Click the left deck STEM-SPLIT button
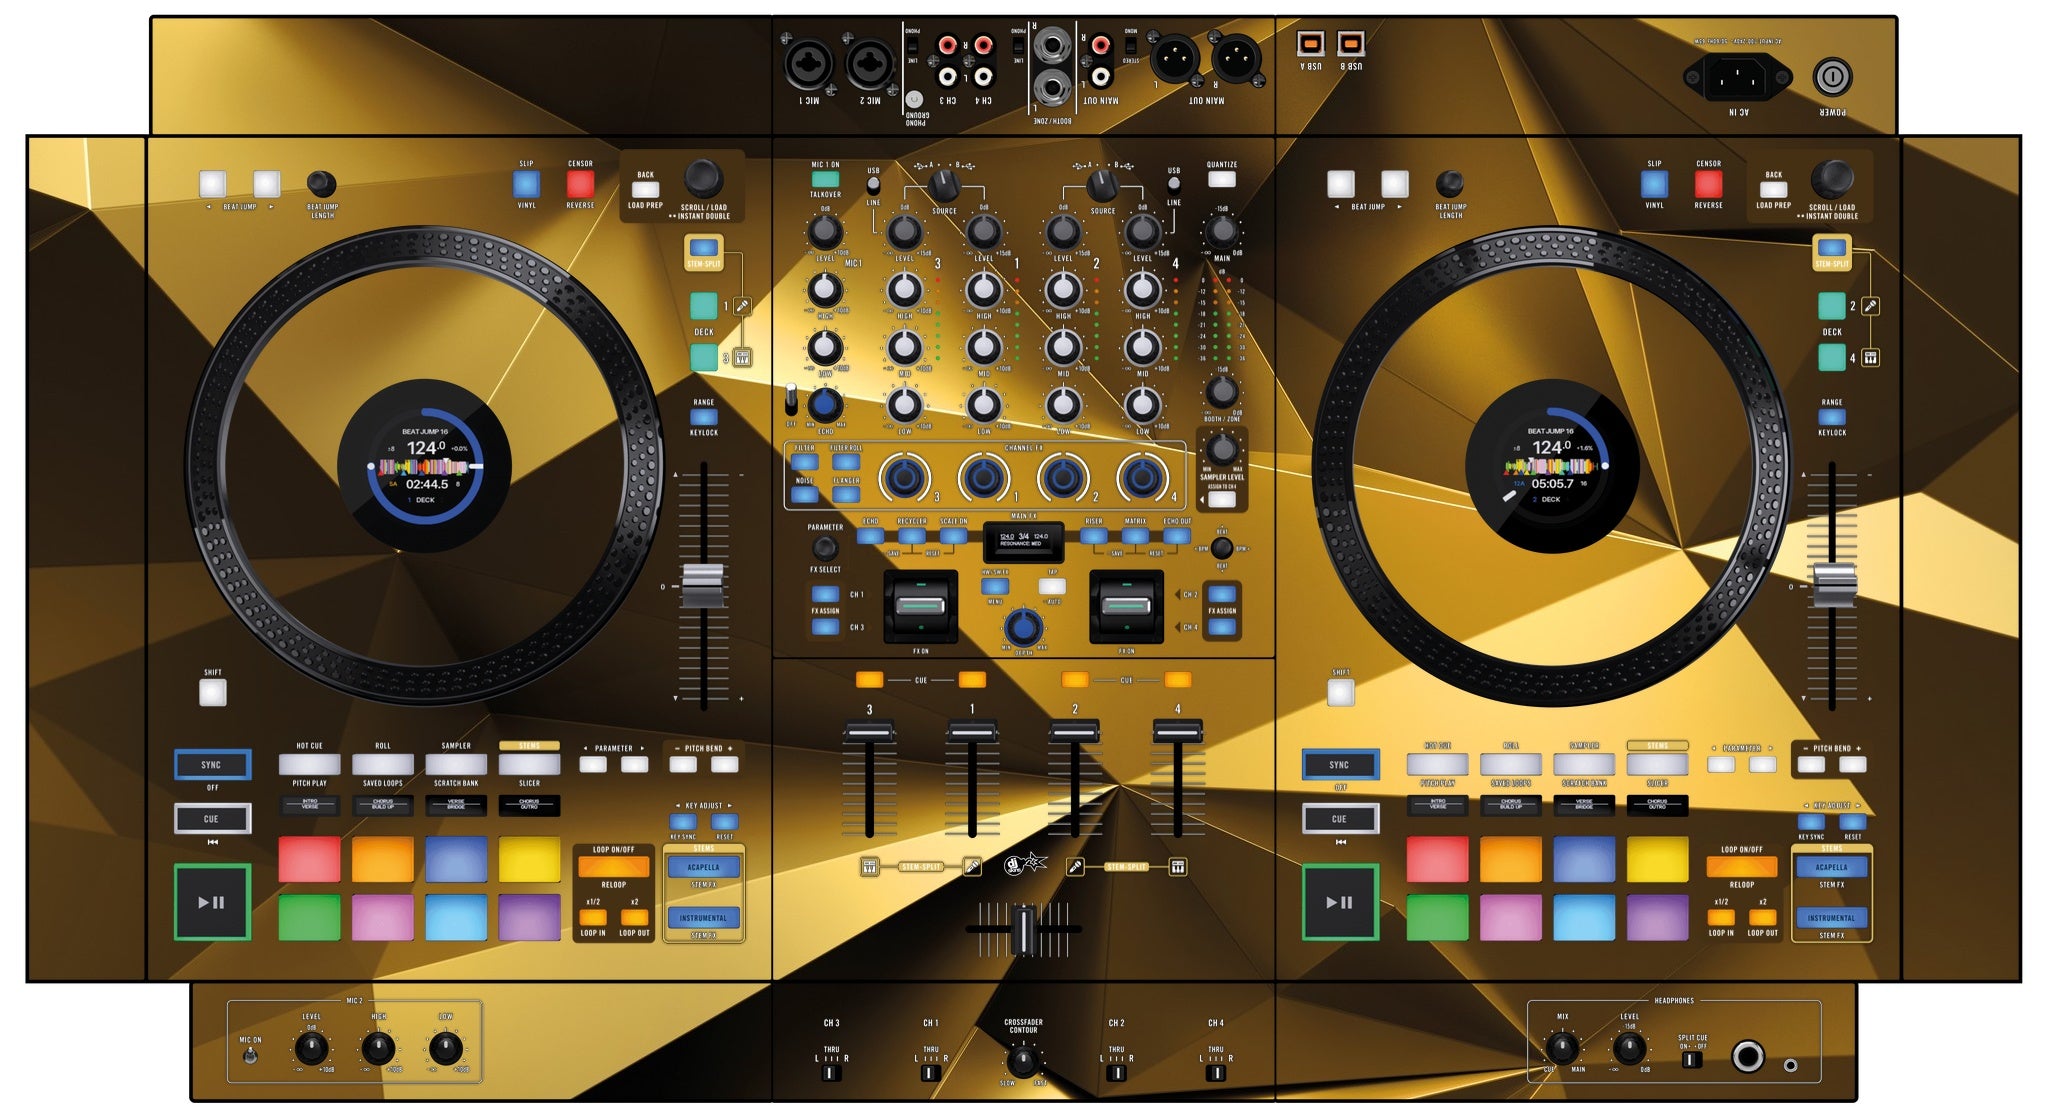 pyautogui.click(x=704, y=248)
